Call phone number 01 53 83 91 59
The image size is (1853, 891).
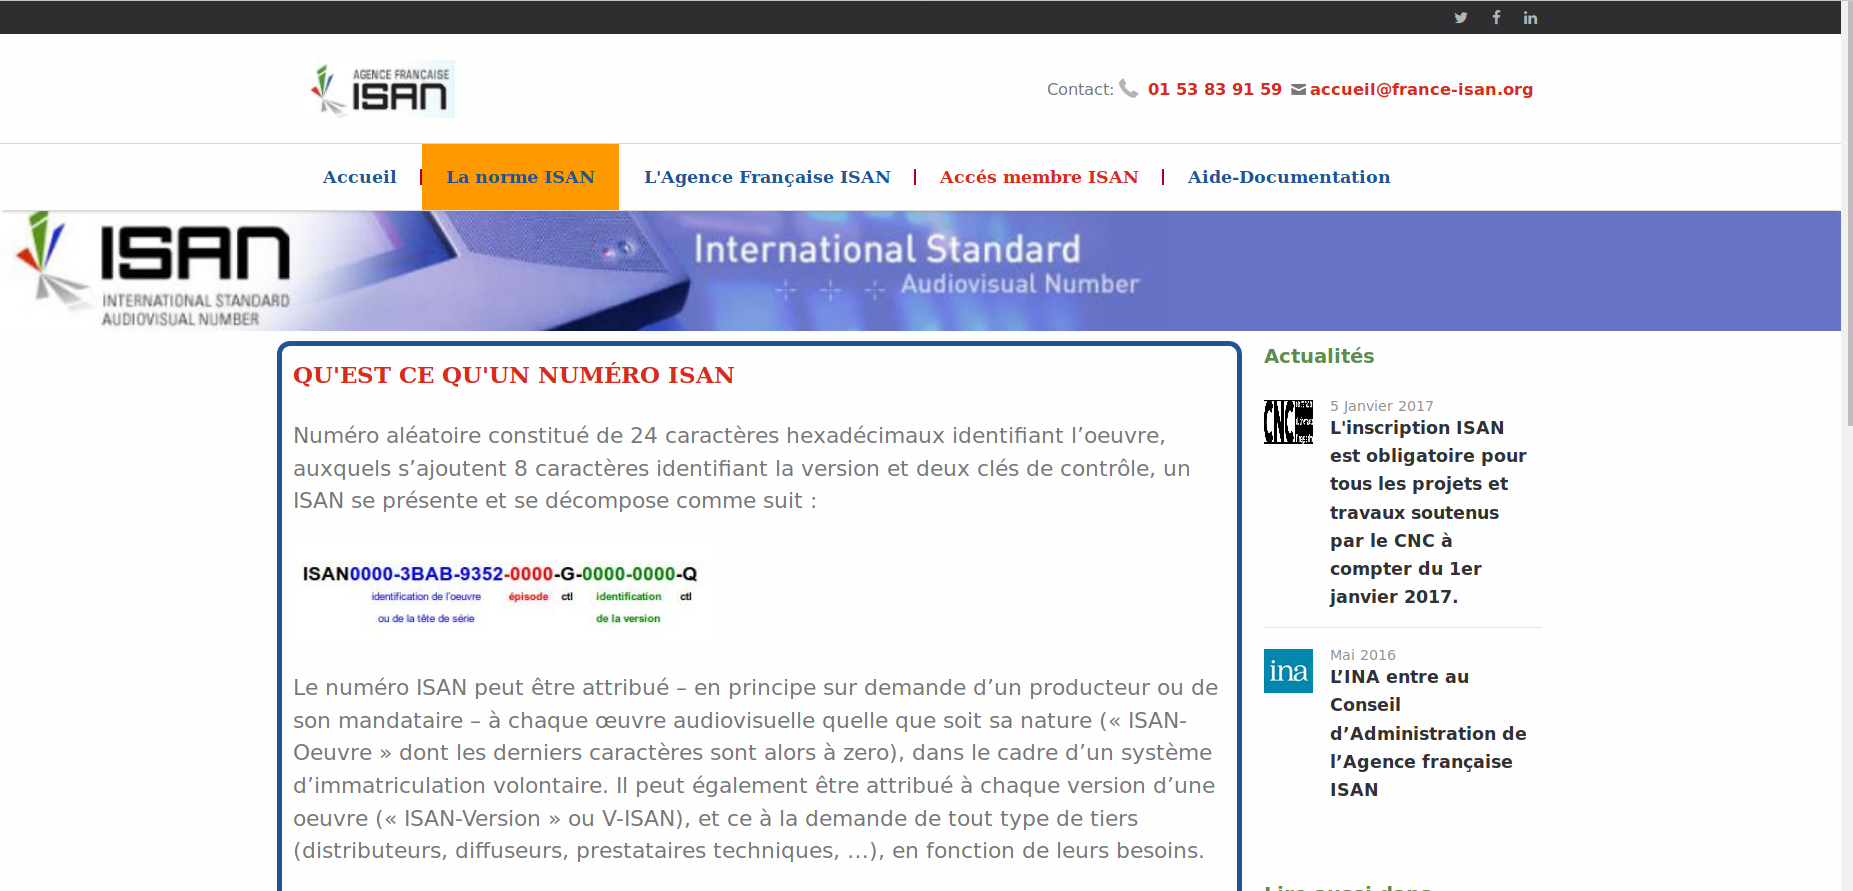(1215, 89)
